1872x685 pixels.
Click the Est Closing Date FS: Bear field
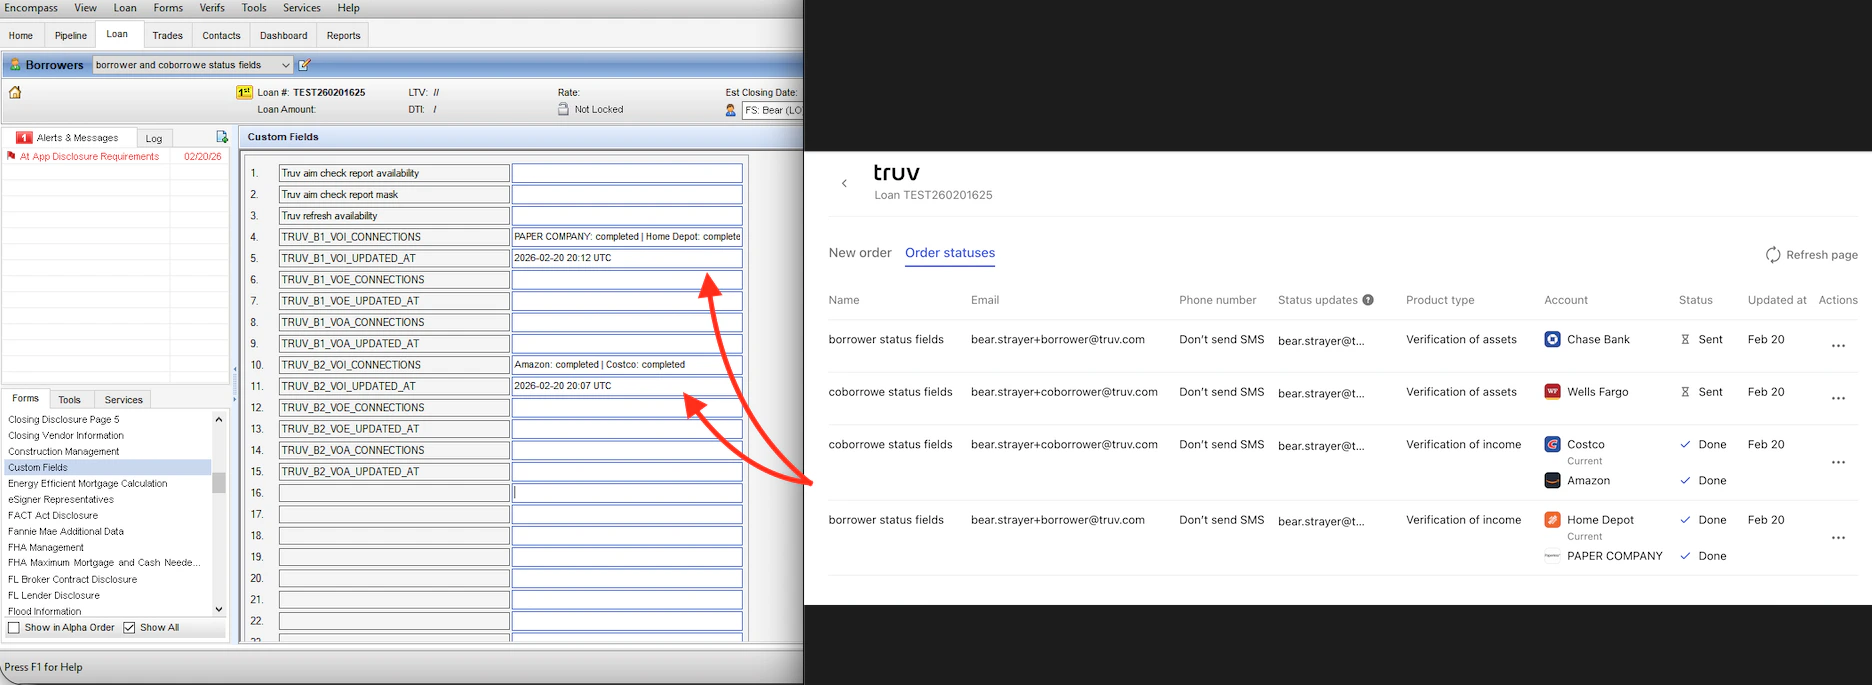tap(772, 110)
